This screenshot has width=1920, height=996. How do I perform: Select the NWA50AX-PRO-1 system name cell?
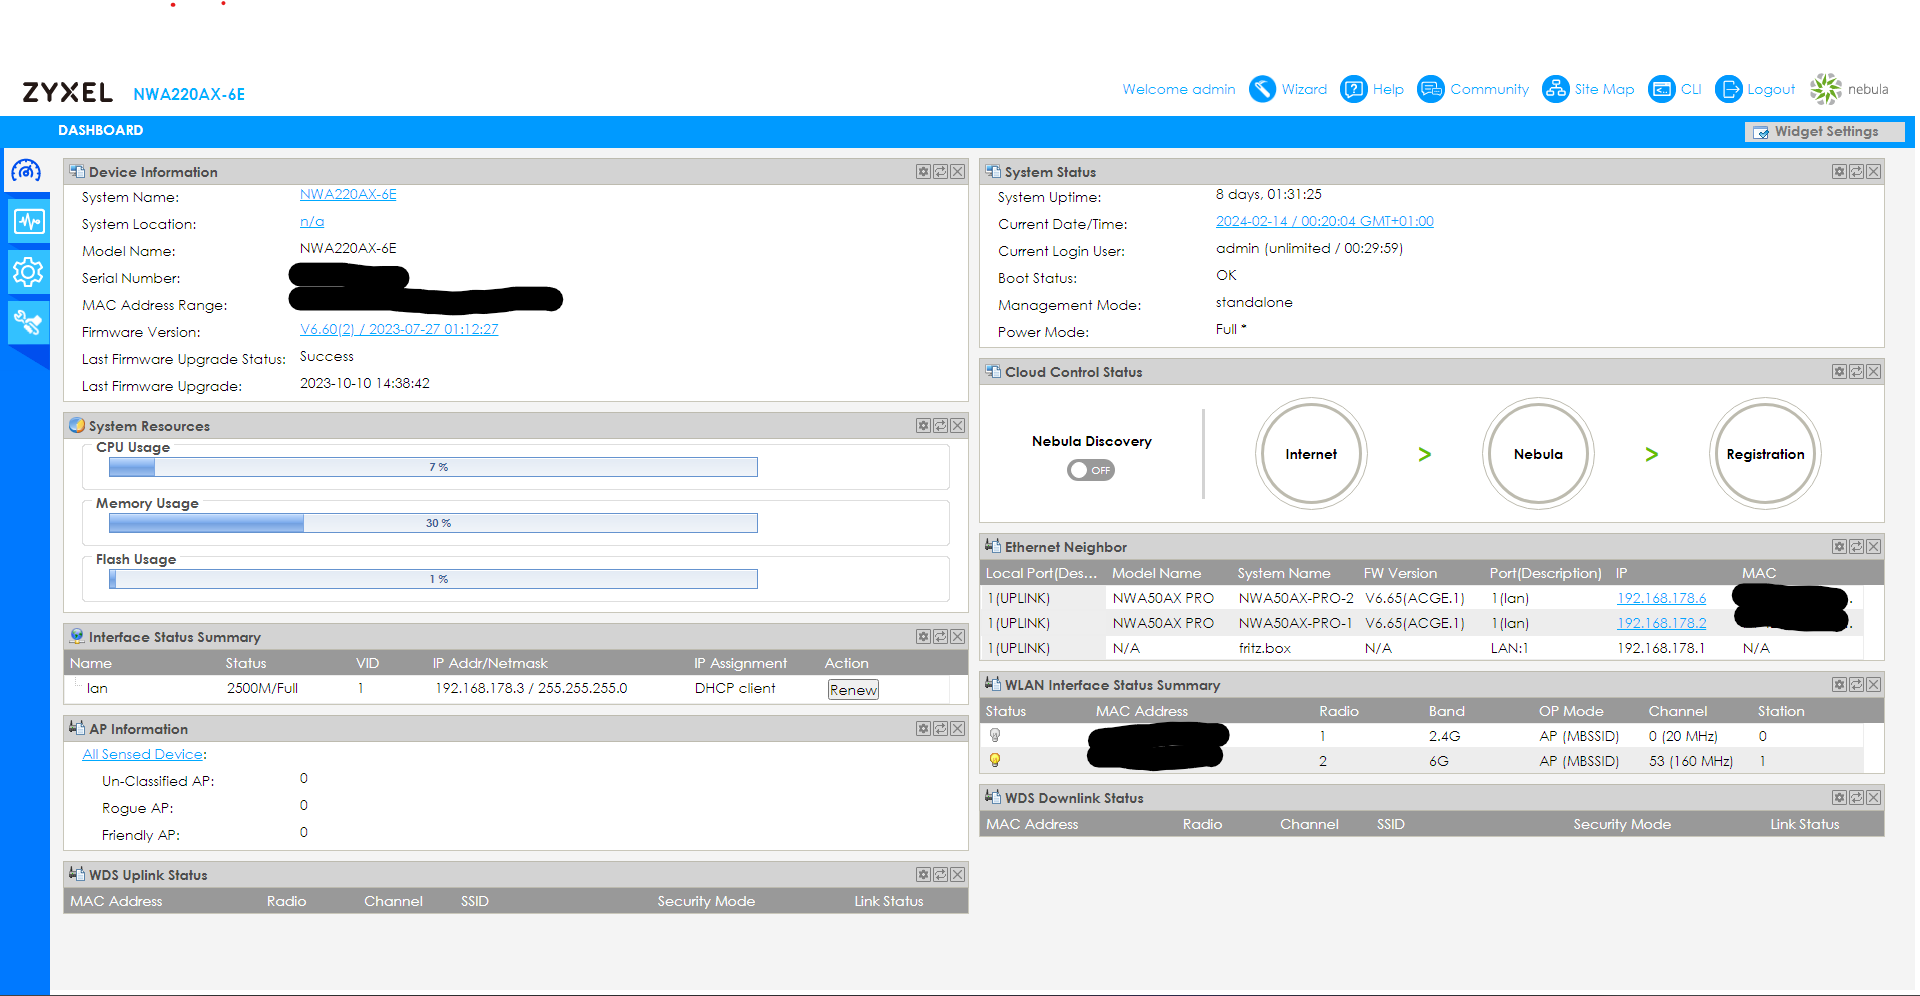point(1296,624)
